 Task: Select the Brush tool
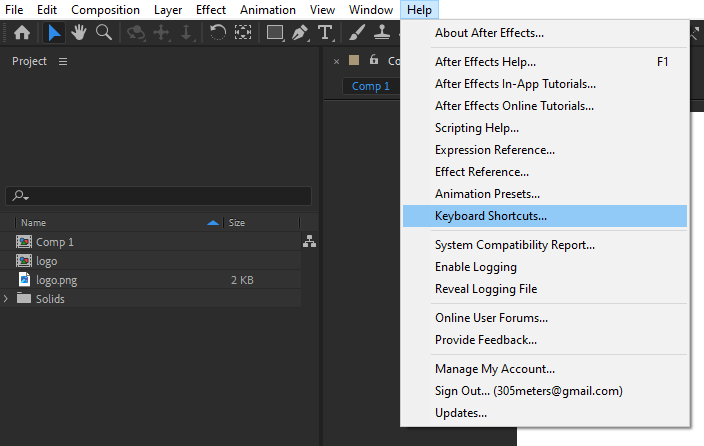[357, 33]
